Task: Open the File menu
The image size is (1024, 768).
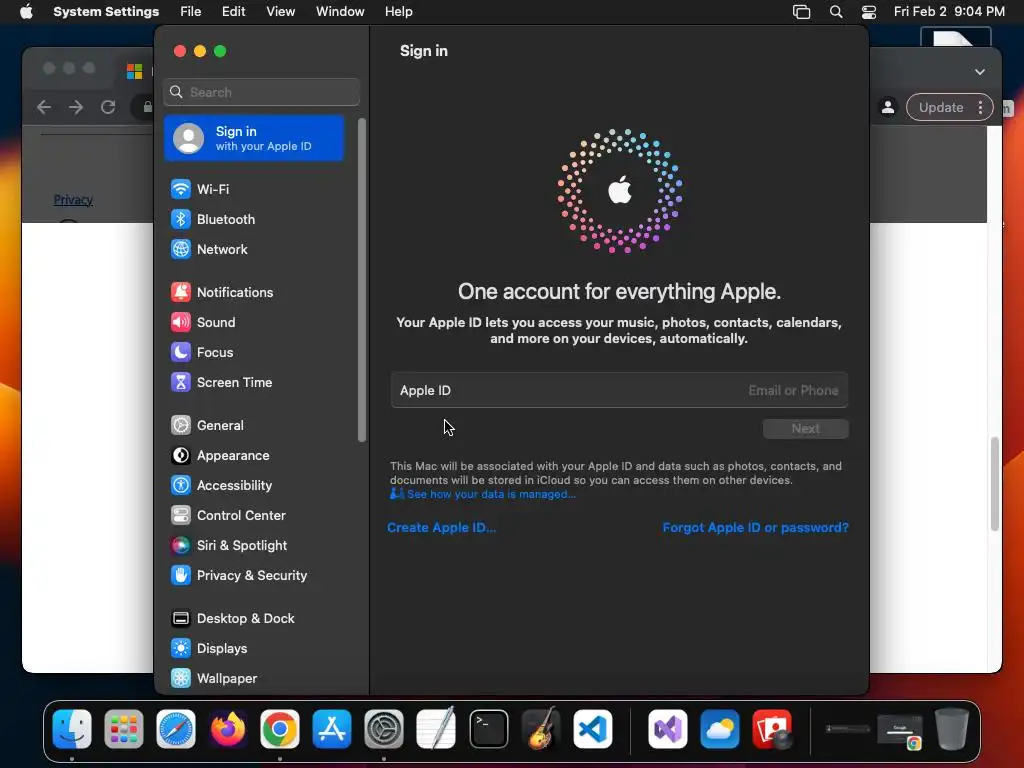Action: pos(191,12)
